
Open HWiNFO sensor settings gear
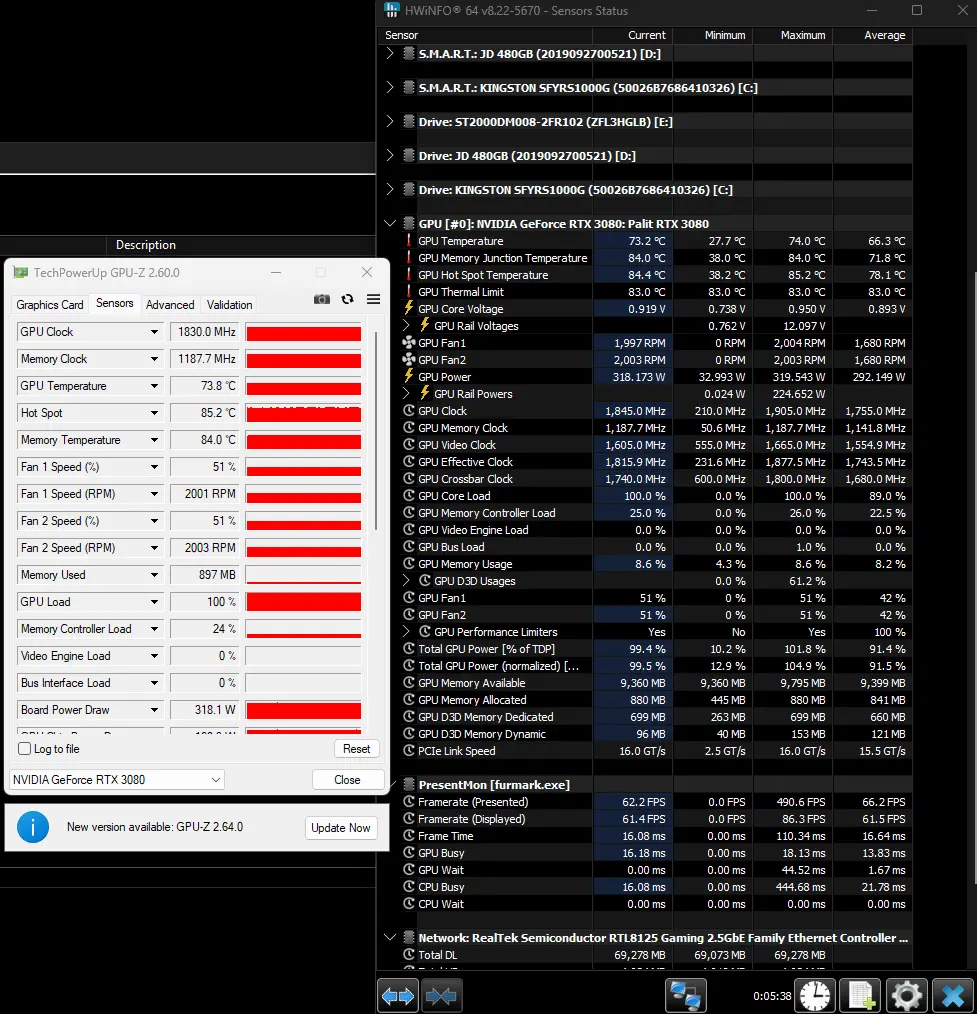[x=907, y=996]
